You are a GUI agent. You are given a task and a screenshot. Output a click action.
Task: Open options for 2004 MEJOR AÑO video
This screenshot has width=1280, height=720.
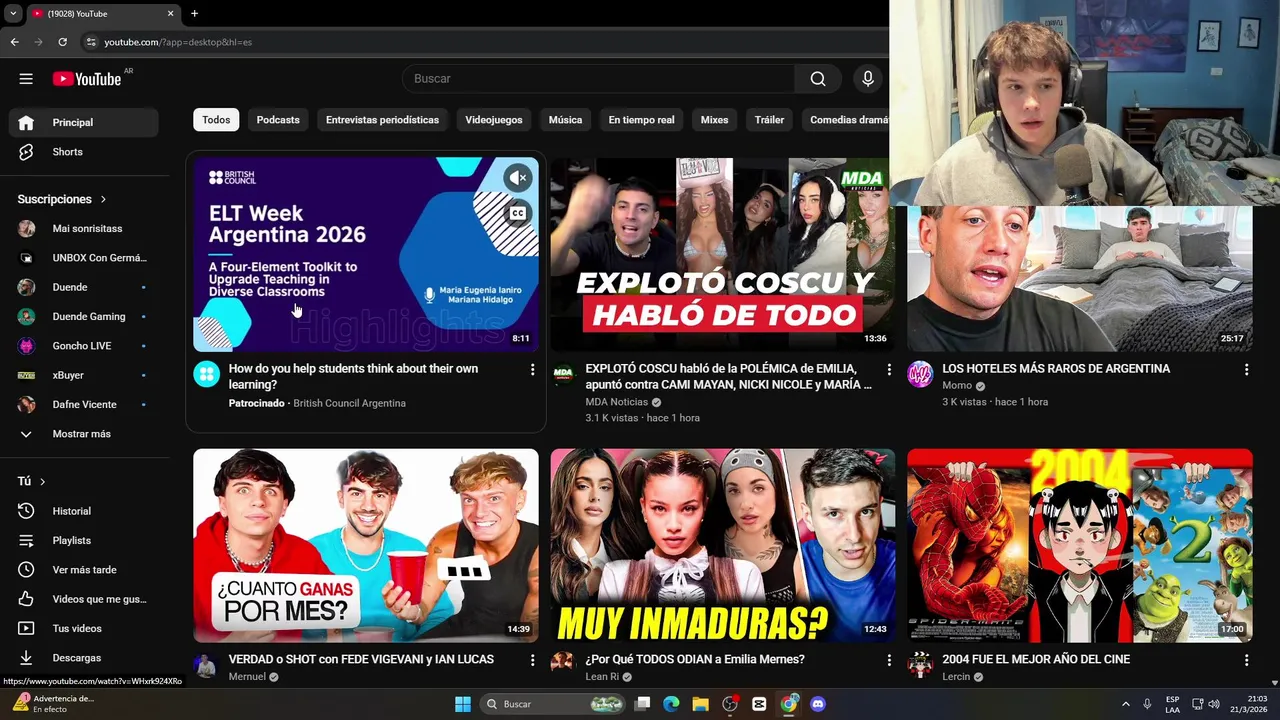(1246, 661)
